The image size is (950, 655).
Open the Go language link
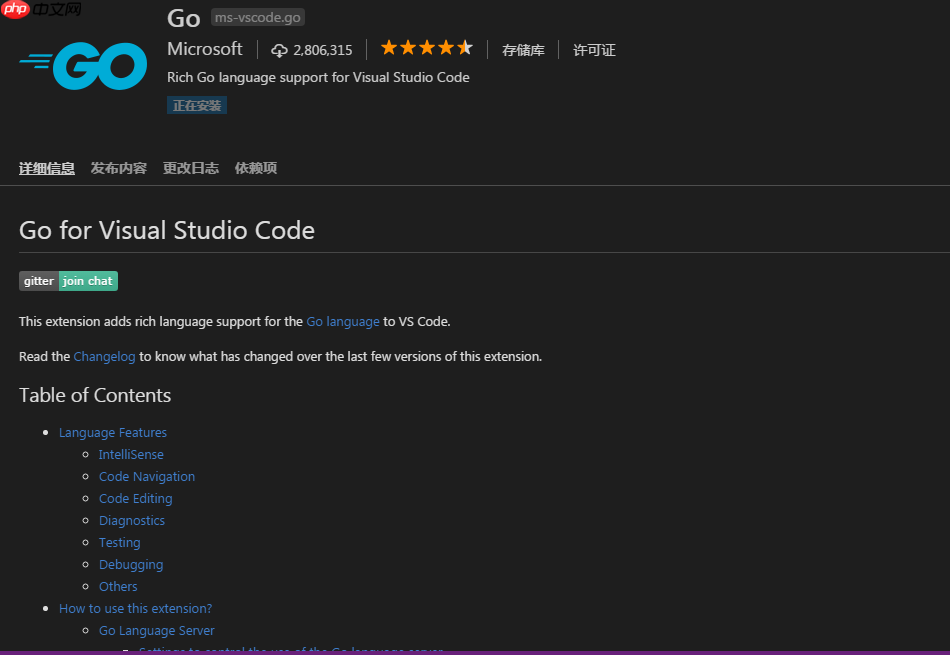(343, 322)
